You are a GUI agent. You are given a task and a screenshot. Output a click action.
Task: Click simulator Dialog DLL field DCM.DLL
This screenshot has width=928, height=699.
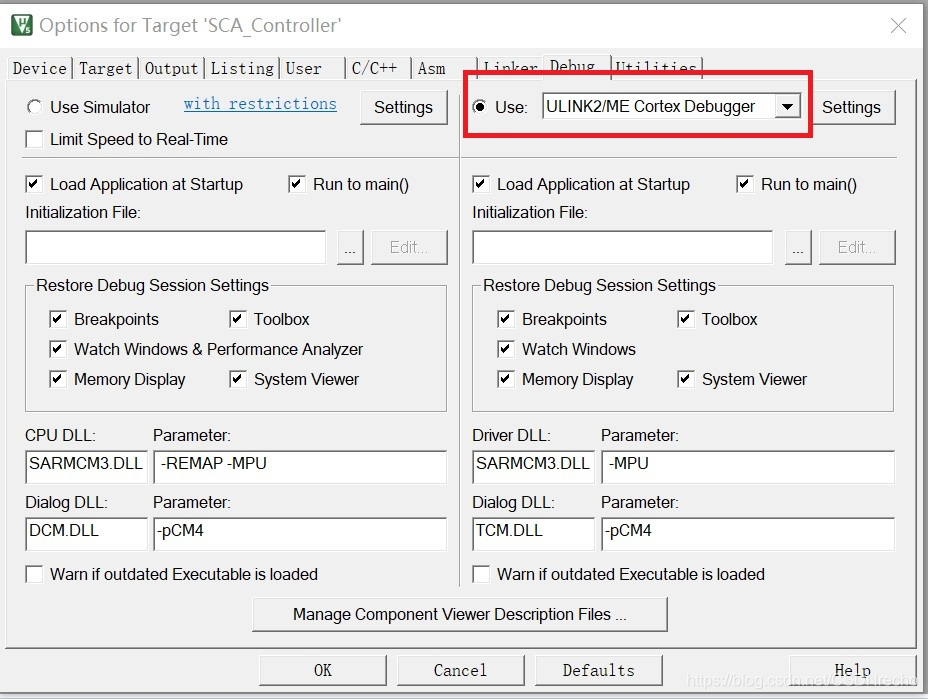coord(86,533)
